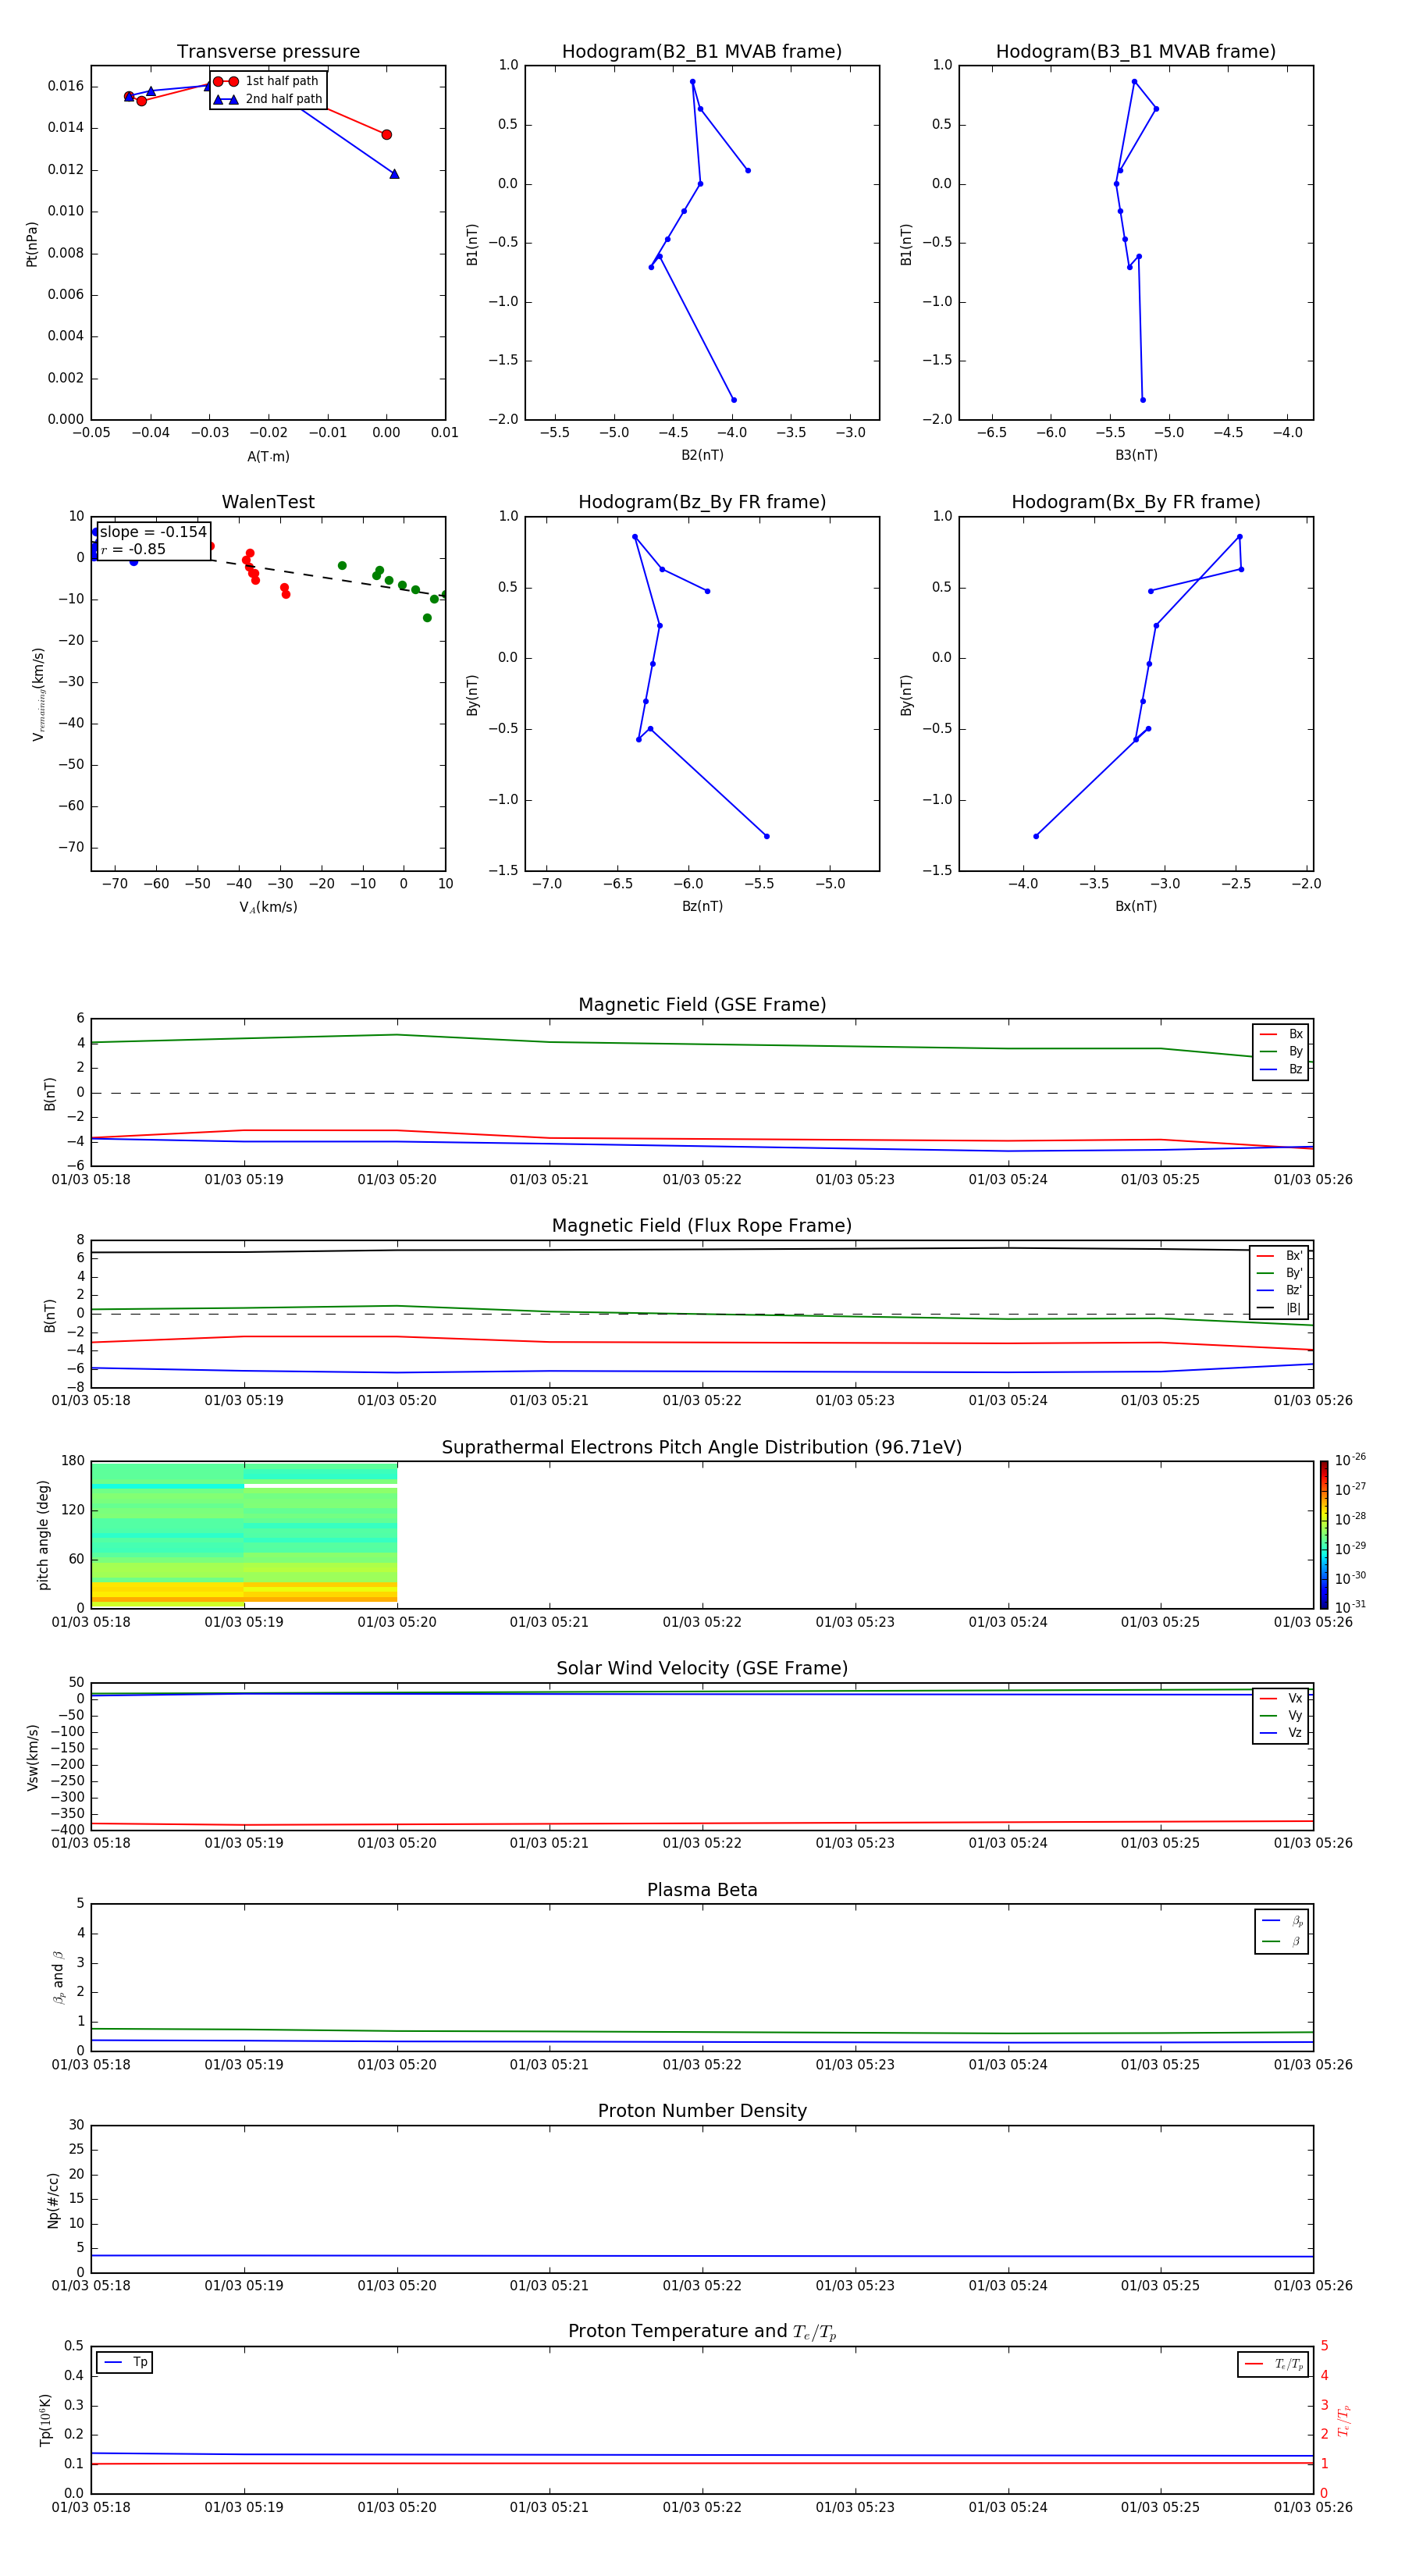Select the "r = -0.85" annotation
The height and width of the screenshot is (2576, 1405).
pos(133,550)
